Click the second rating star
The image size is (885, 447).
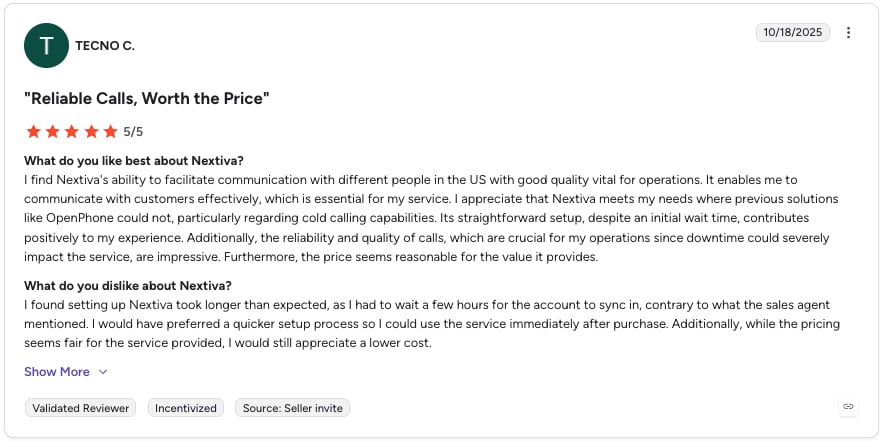click(52, 132)
